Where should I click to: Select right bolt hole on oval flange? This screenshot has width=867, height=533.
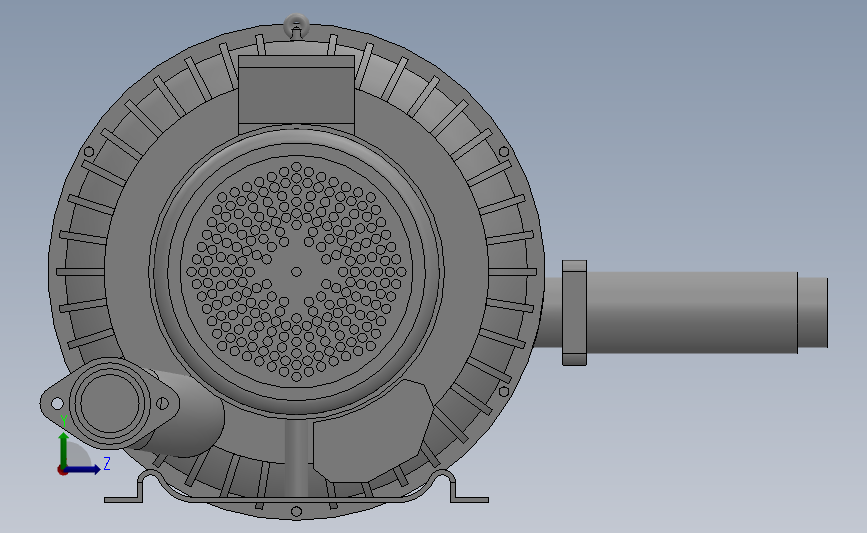point(163,404)
